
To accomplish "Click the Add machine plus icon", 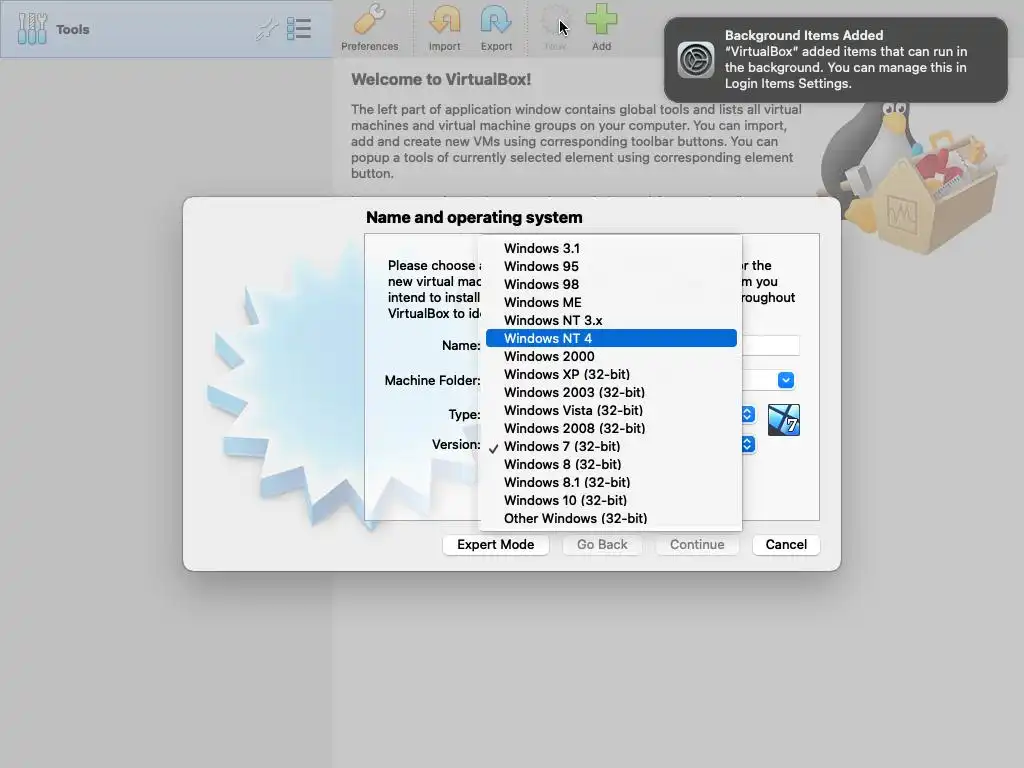I will (601, 28).
